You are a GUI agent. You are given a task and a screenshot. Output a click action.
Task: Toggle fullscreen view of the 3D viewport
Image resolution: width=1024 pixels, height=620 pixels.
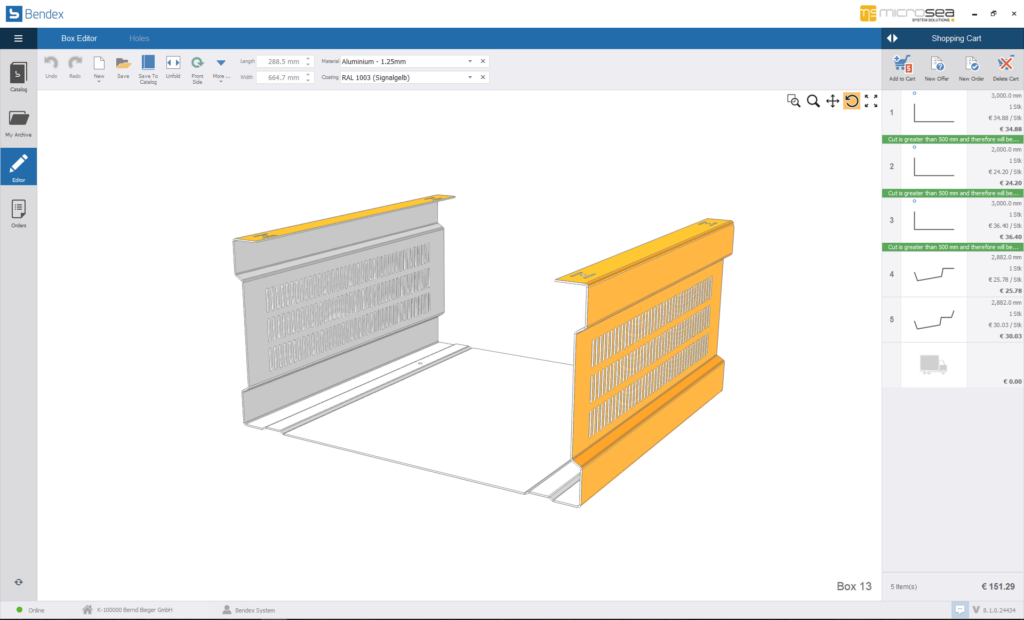[x=871, y=101]
